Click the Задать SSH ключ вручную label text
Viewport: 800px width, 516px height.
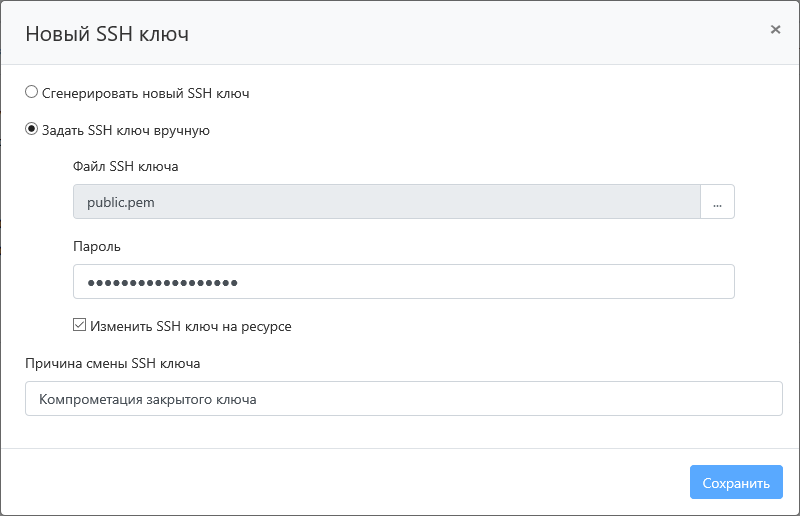tap(125, 130)
